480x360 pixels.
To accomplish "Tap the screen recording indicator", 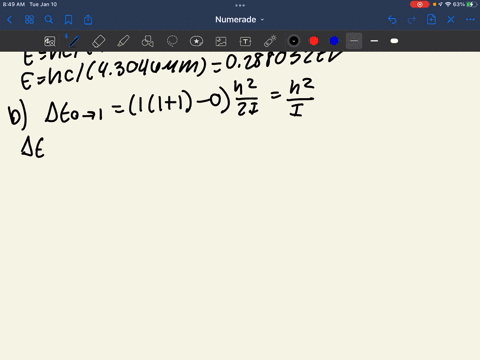I will [x=420, y=5].
